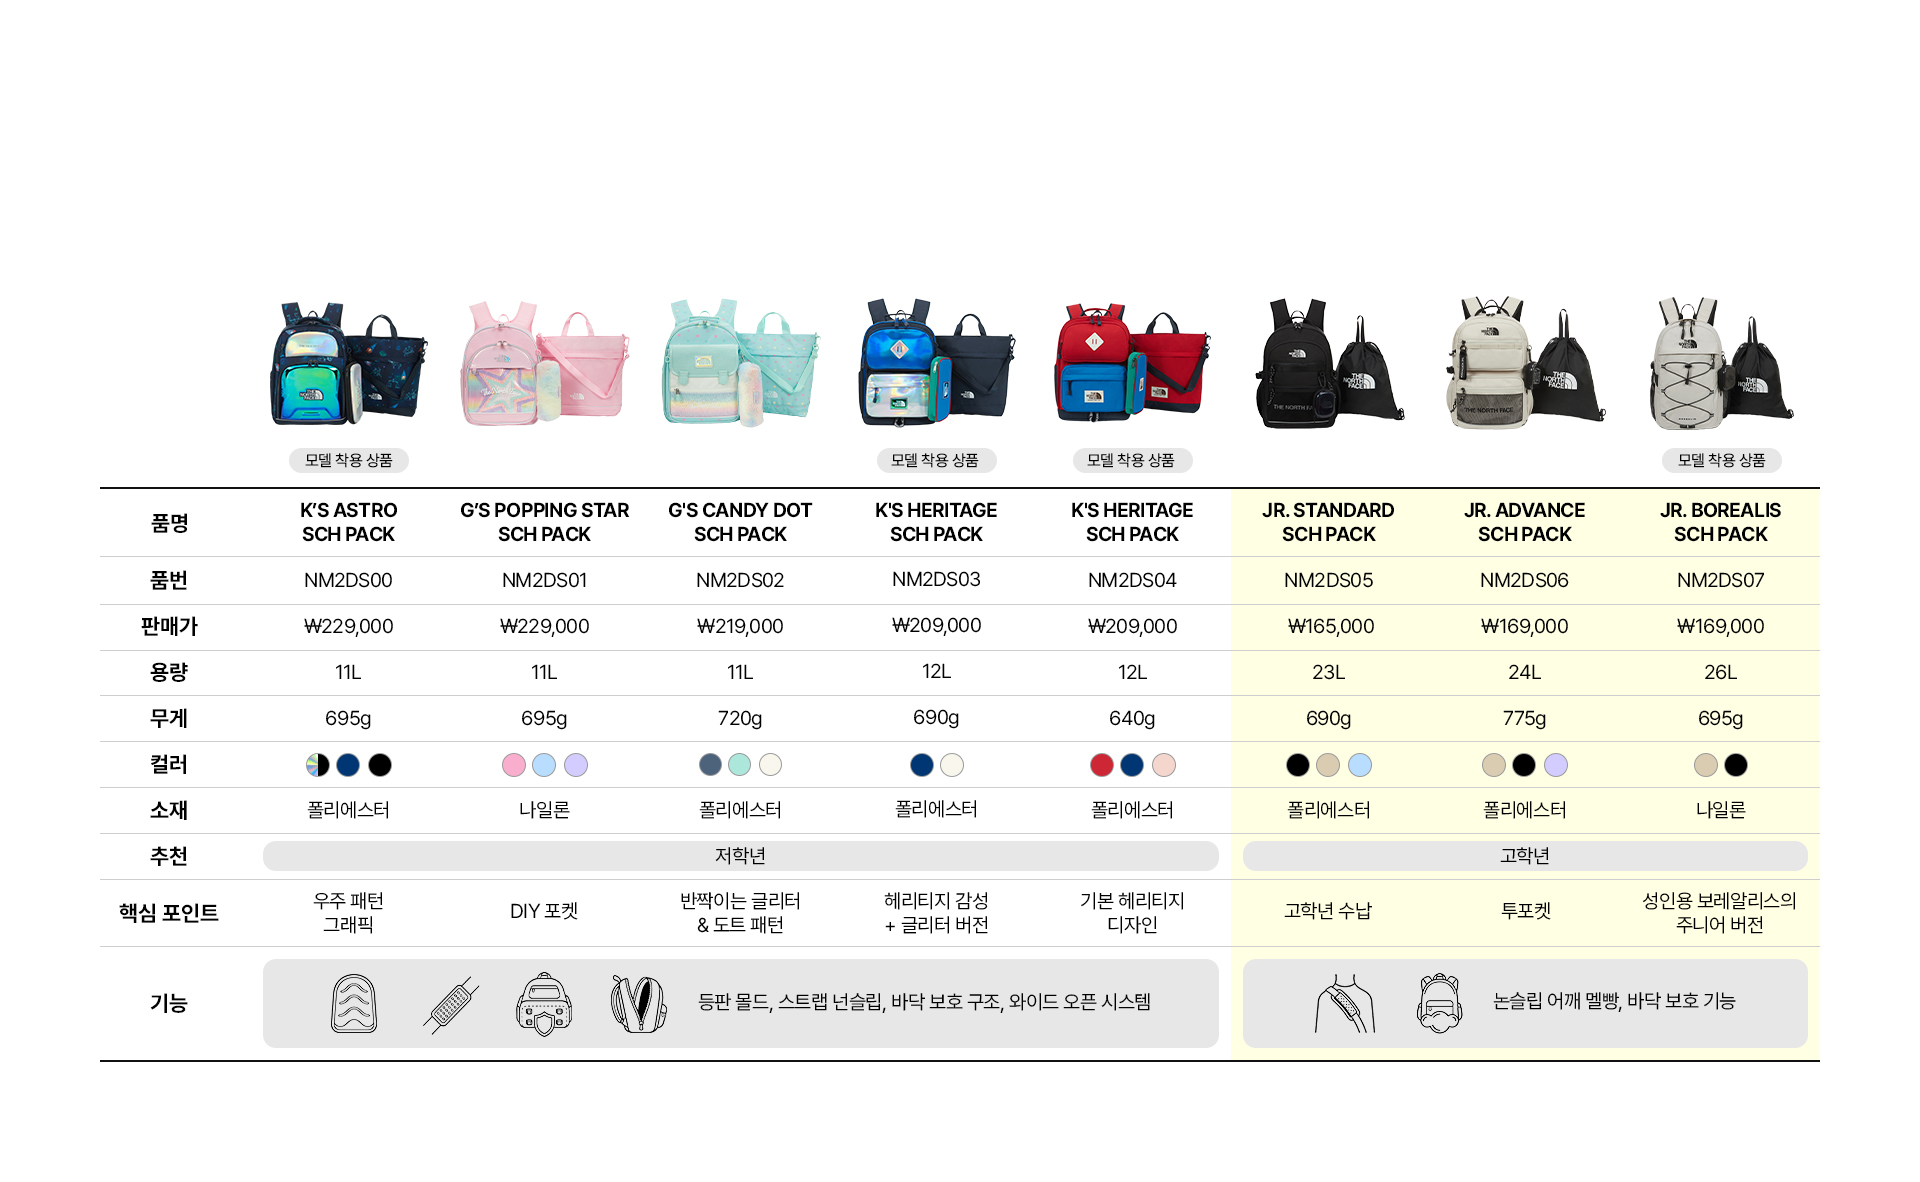Click the wide open system icon
Image resolution: width=1920 pixels, height=1182 pixels.
(x=638, y=1004)
